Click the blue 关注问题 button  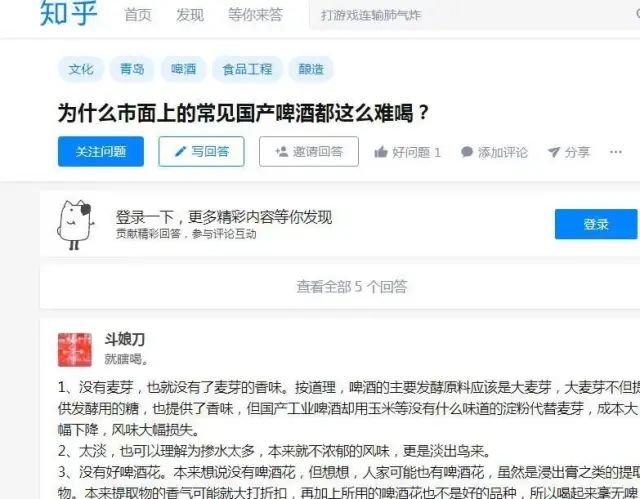tap(101, 151)
